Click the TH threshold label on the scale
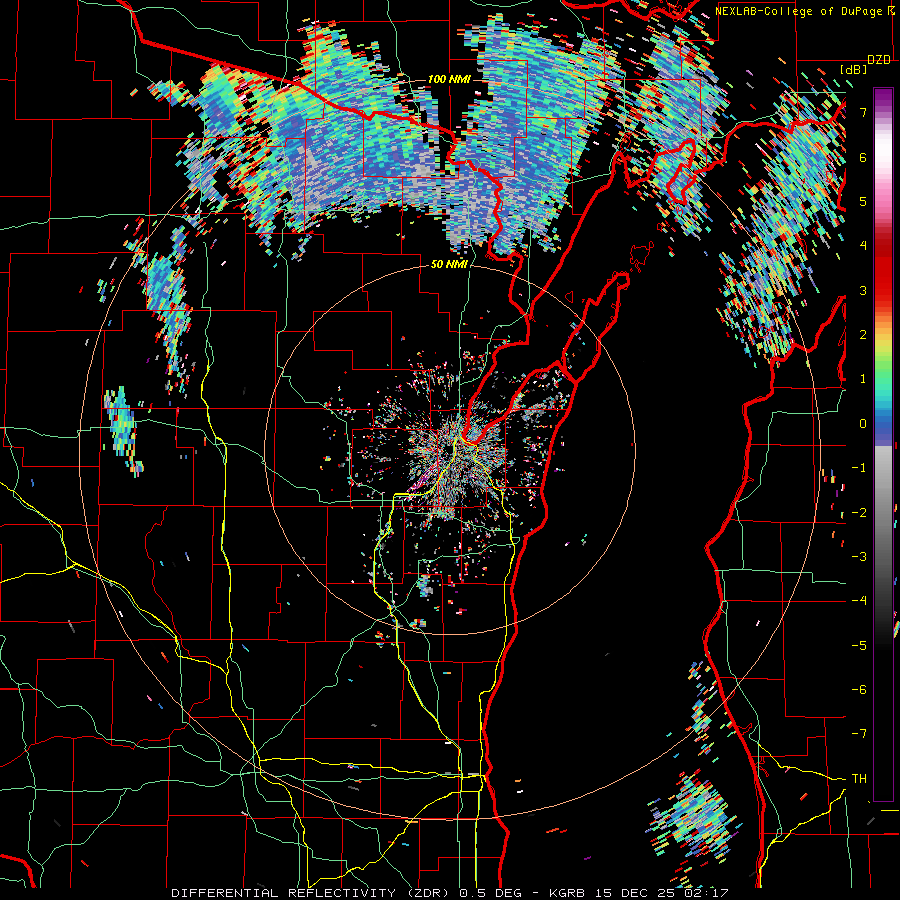Viewport: 900px width, 900px height. click(859, 779)
